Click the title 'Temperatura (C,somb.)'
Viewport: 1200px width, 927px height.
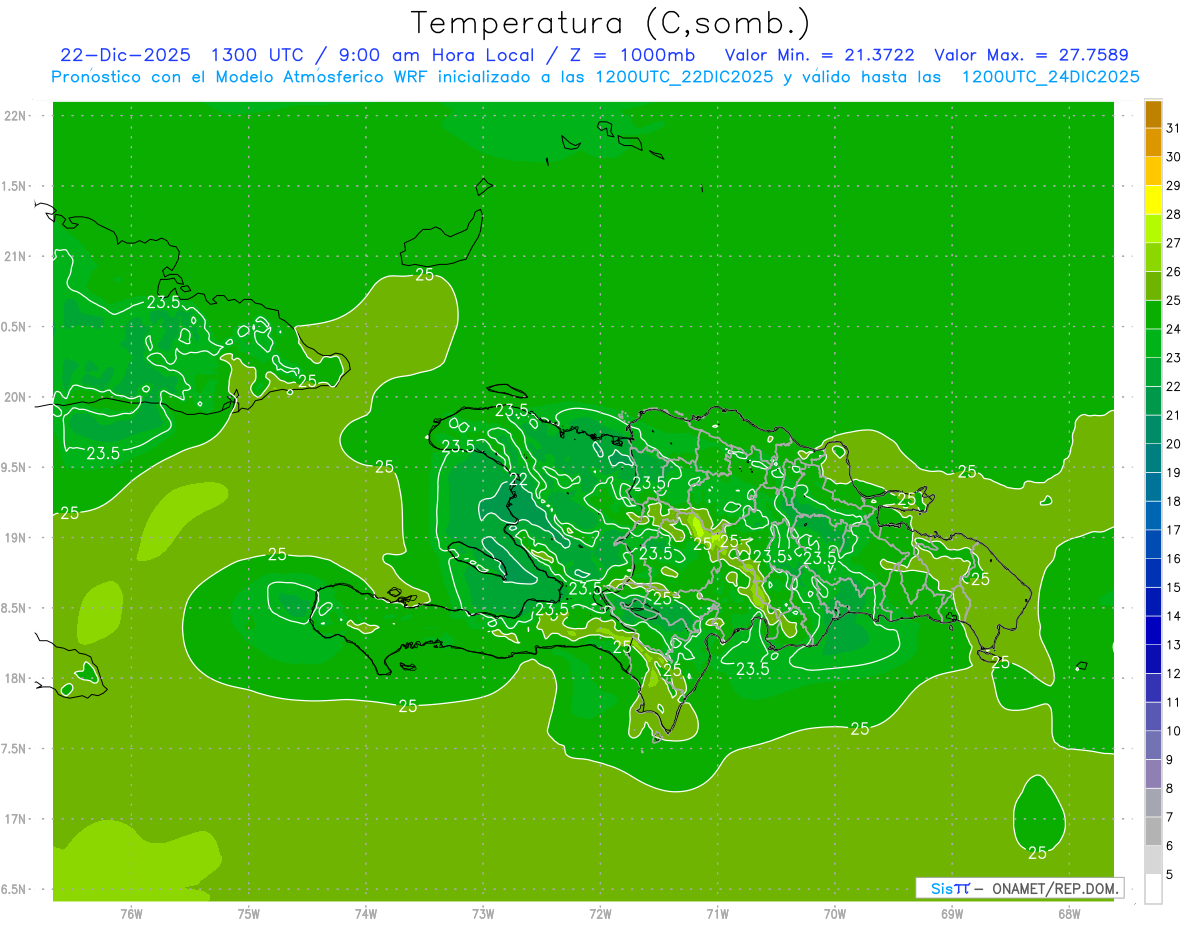610,24
